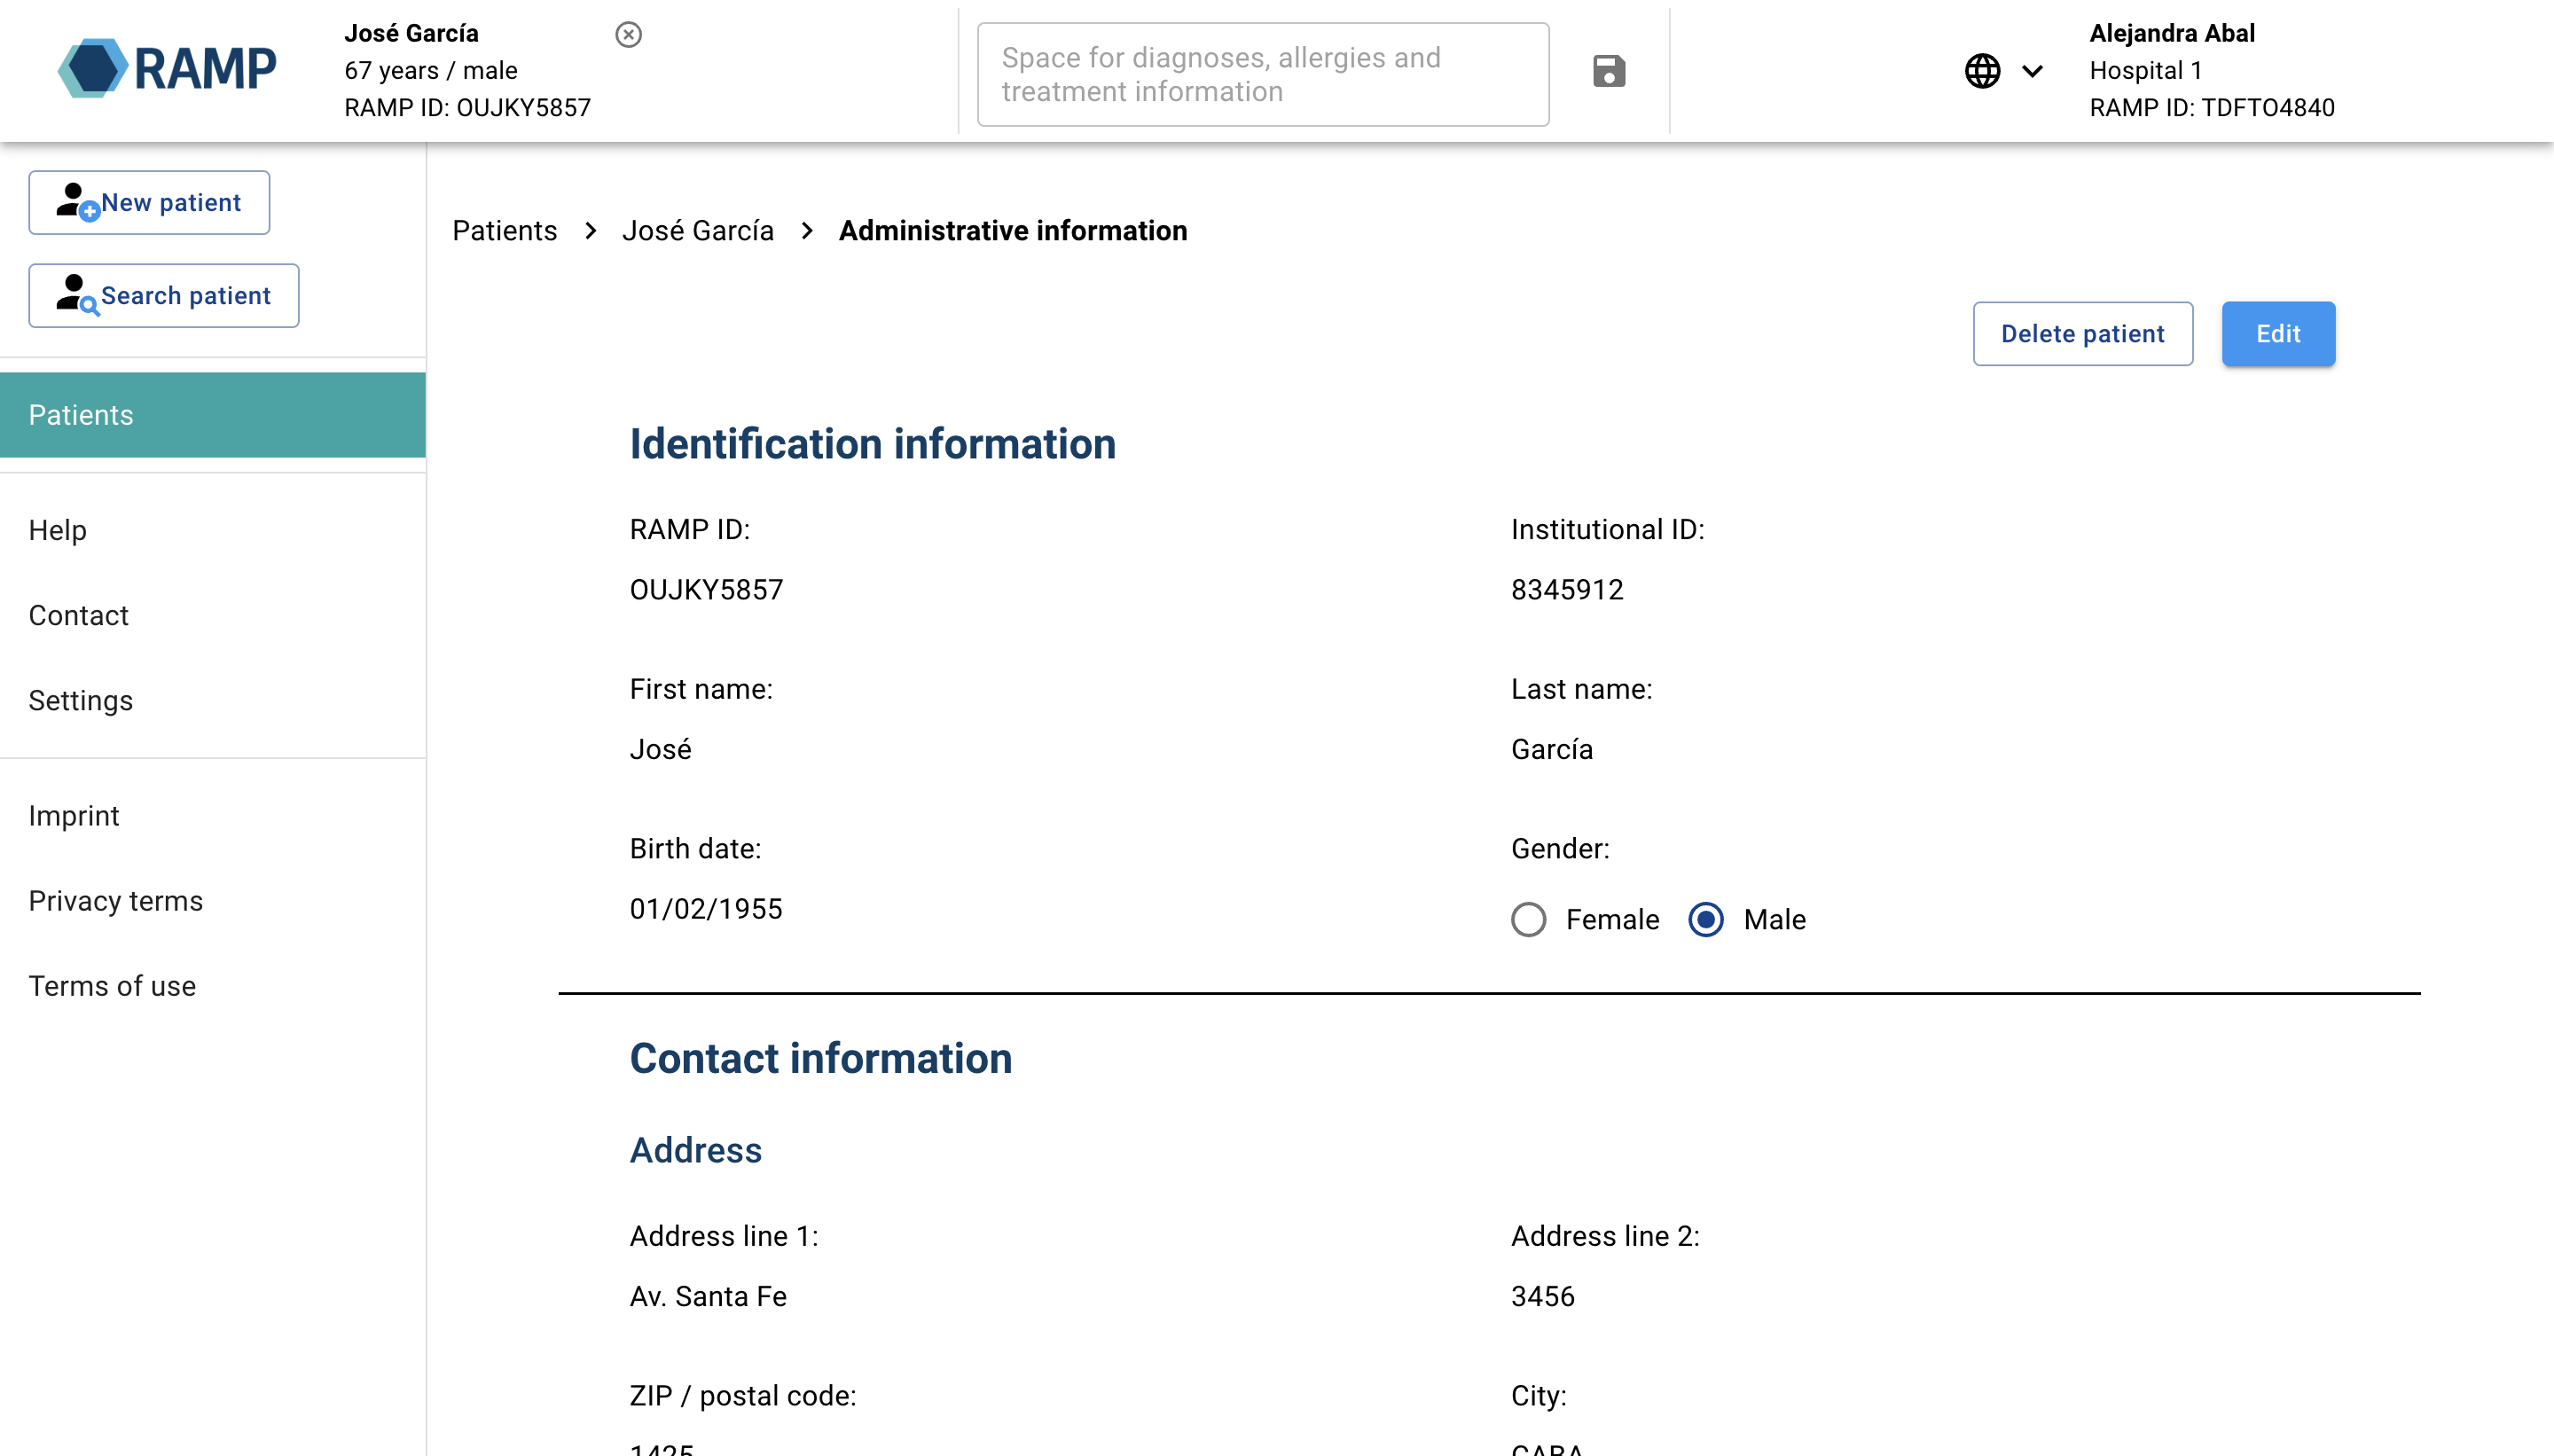This screenshot has height=1456, width=2554.
Task: Click the RAMP hexagon logo
Action: (x=93, y=68)
